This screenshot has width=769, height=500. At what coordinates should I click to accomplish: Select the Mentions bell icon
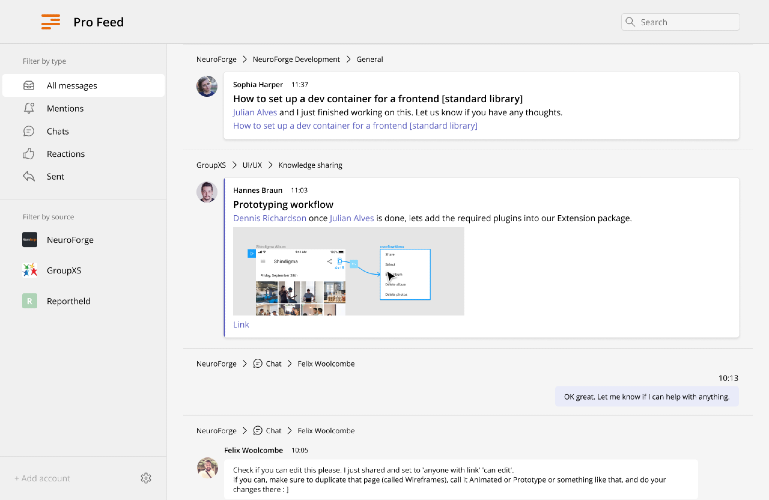click(29, 108)
